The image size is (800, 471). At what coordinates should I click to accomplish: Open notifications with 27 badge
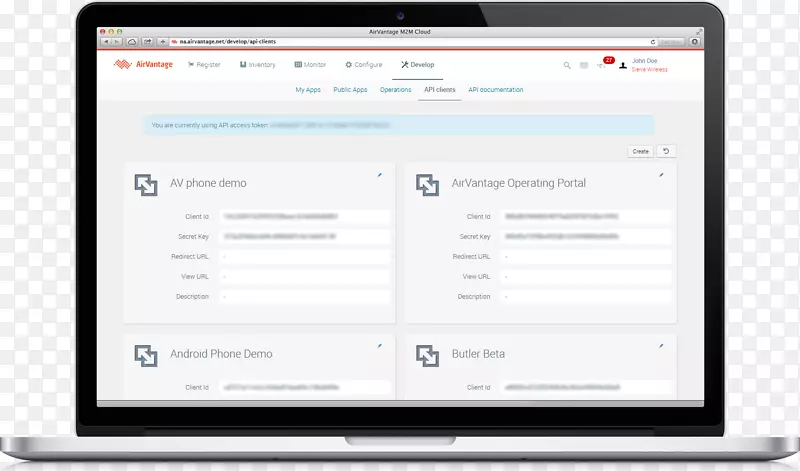tap(605, 63)
